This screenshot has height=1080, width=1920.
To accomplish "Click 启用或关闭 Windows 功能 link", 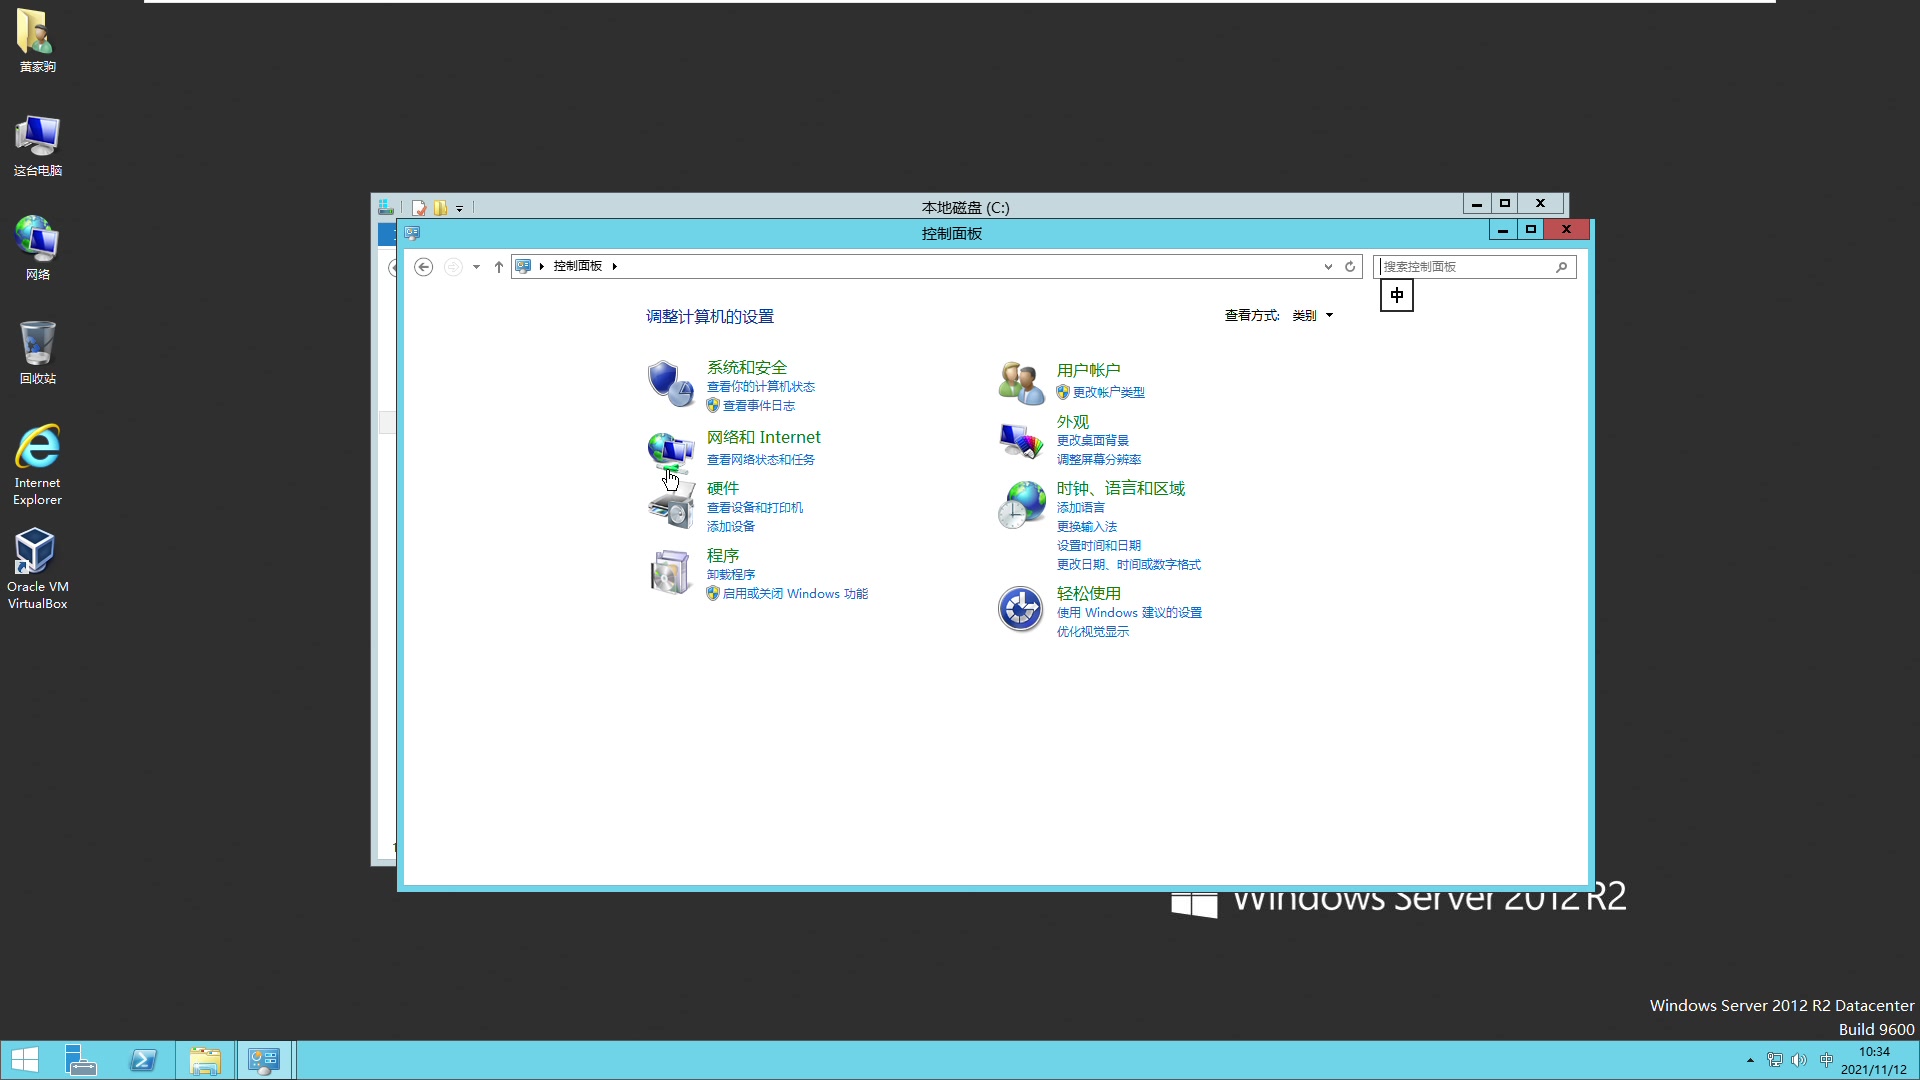I will pos(795,594).
